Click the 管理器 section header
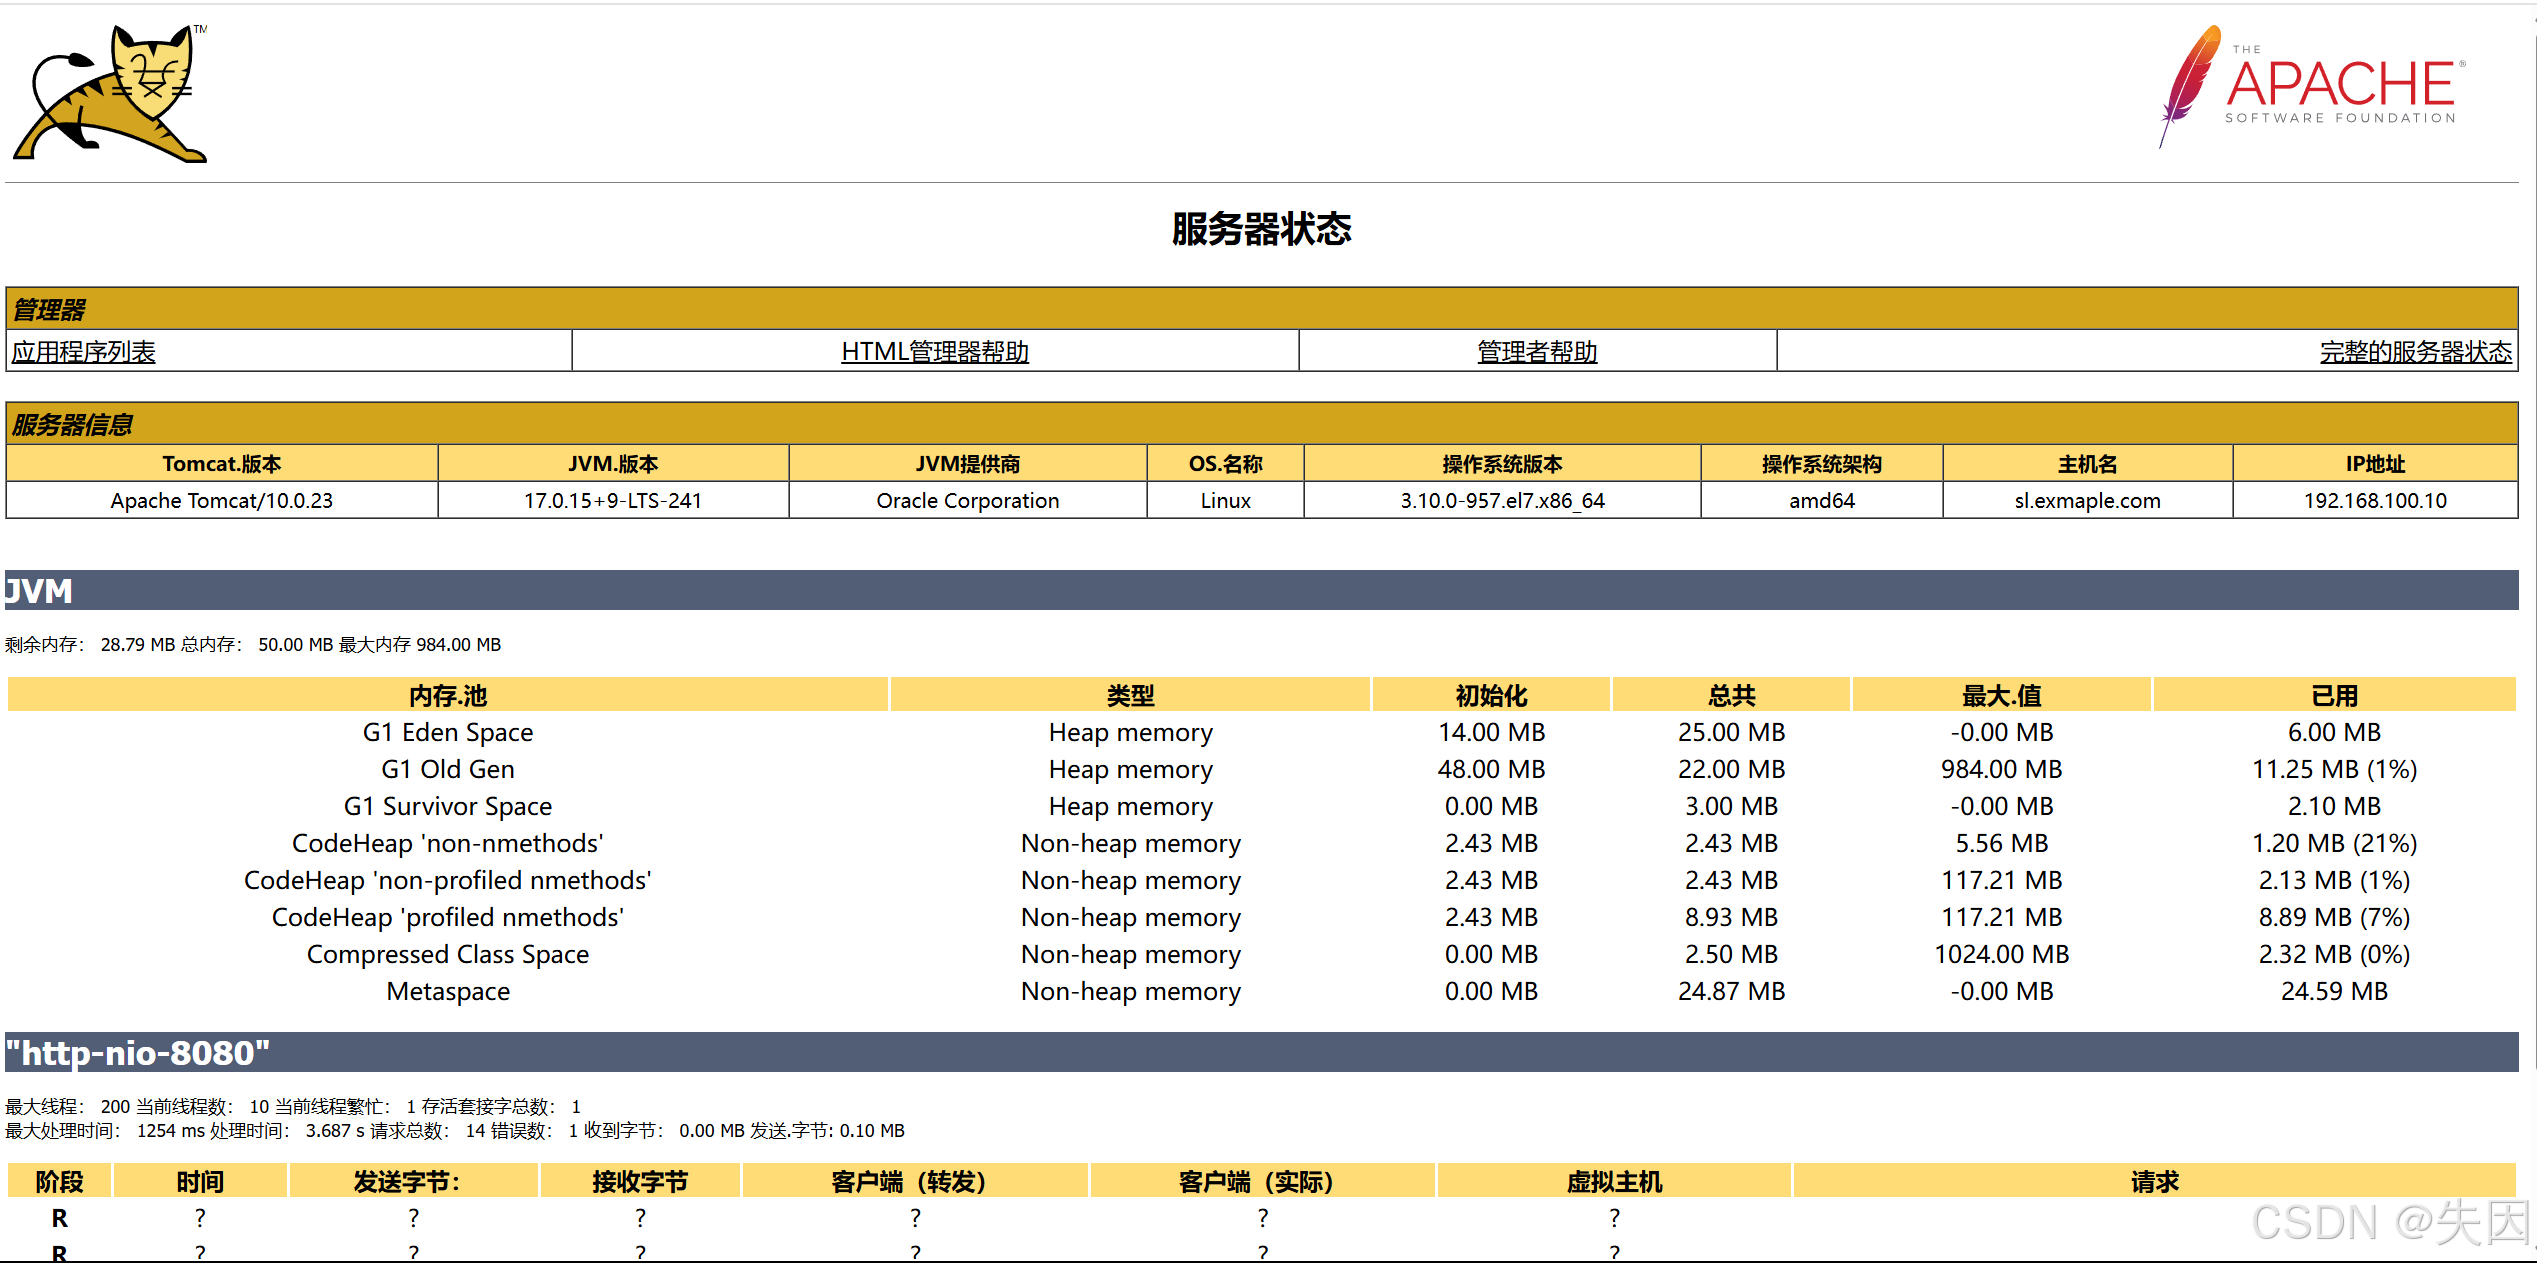The height and width of the screenshot is (1263, 2537). 1261,309
